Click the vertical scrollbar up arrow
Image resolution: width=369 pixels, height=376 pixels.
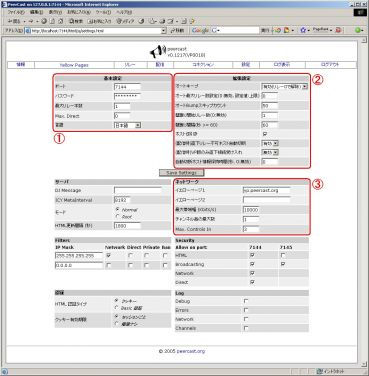pos(364,40)
